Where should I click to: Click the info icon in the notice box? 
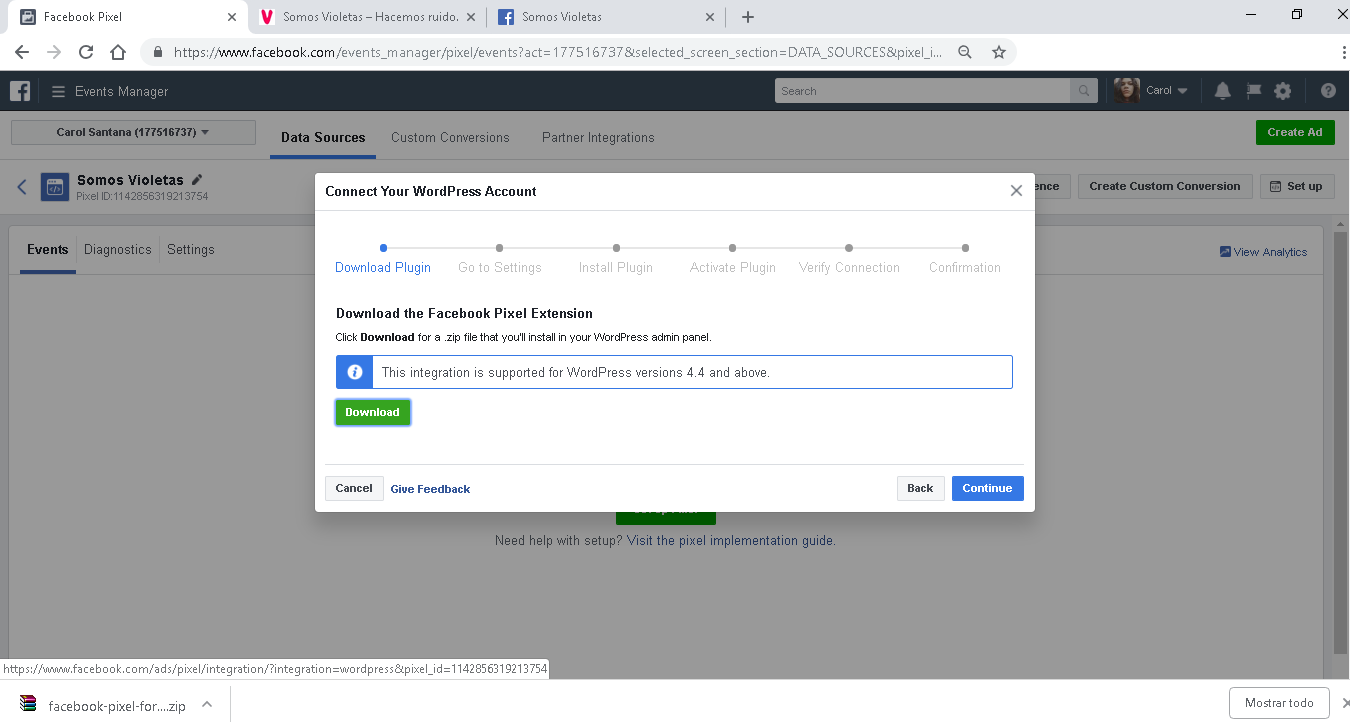pos(354,372)
